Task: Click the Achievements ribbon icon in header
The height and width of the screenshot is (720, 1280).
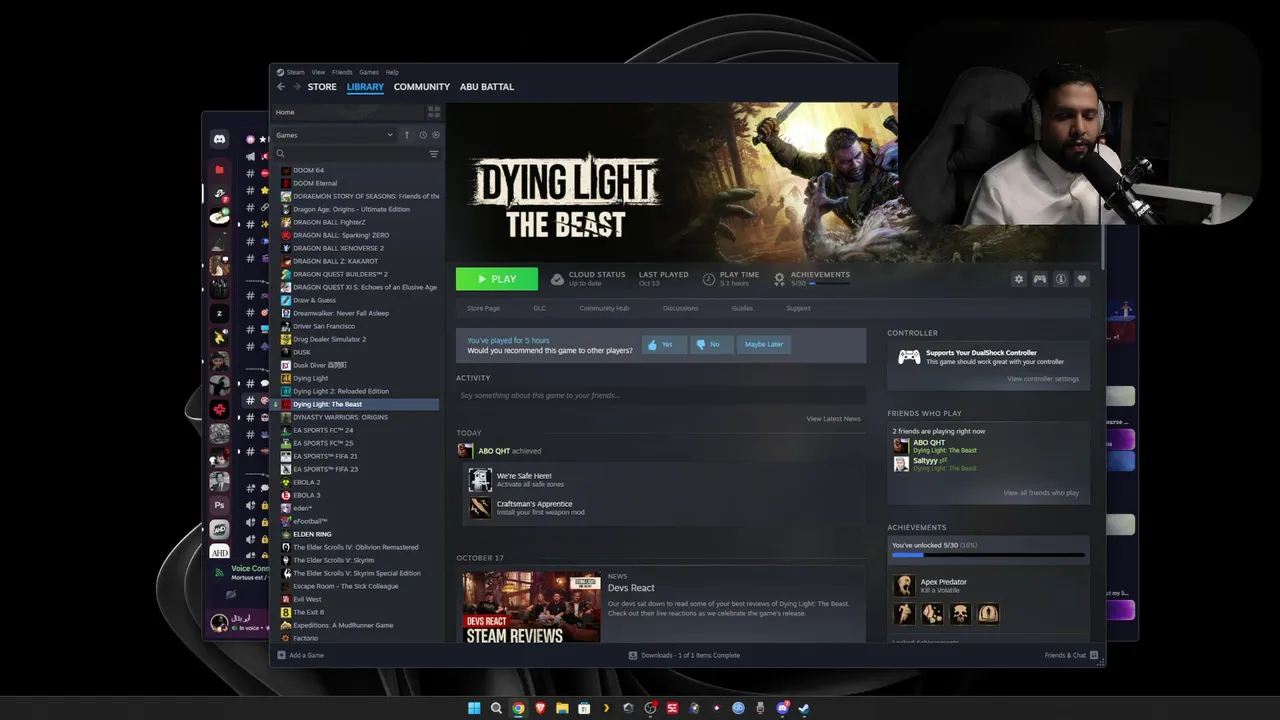Action: coord(780,279)
